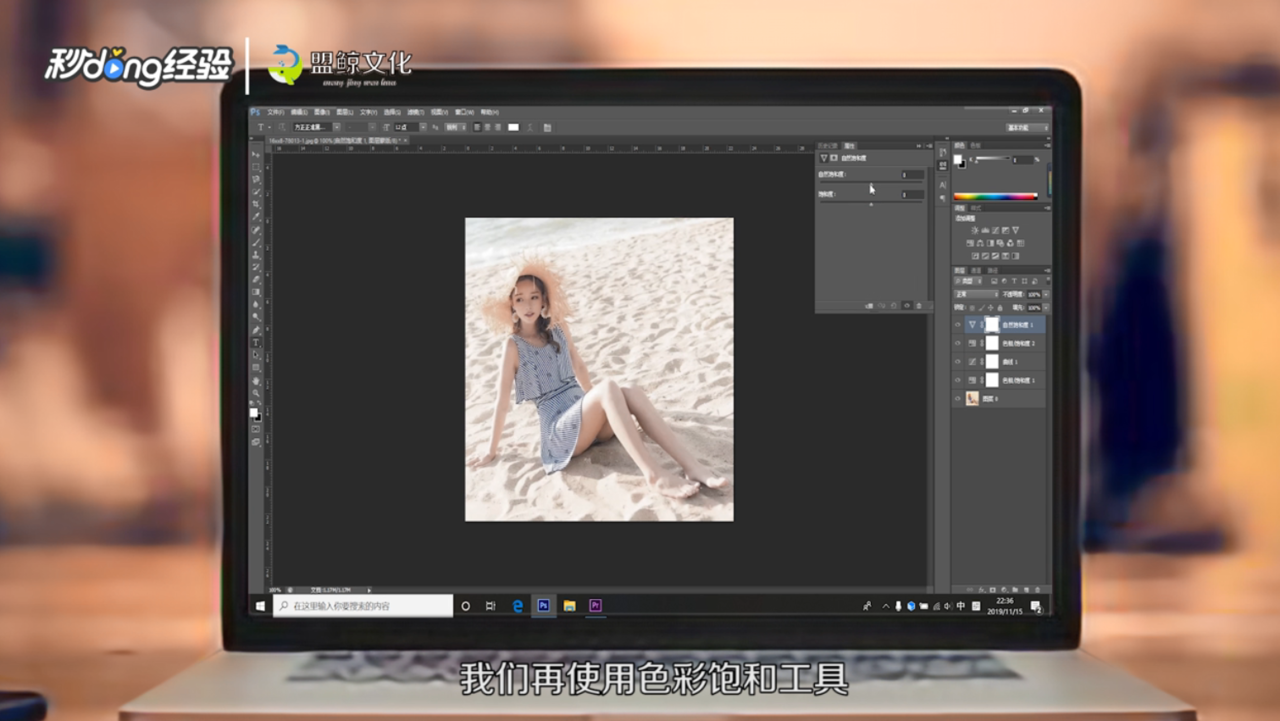
Task: Select the 图层 0 layer thumbnail
Action: click(x=972, y=398)
